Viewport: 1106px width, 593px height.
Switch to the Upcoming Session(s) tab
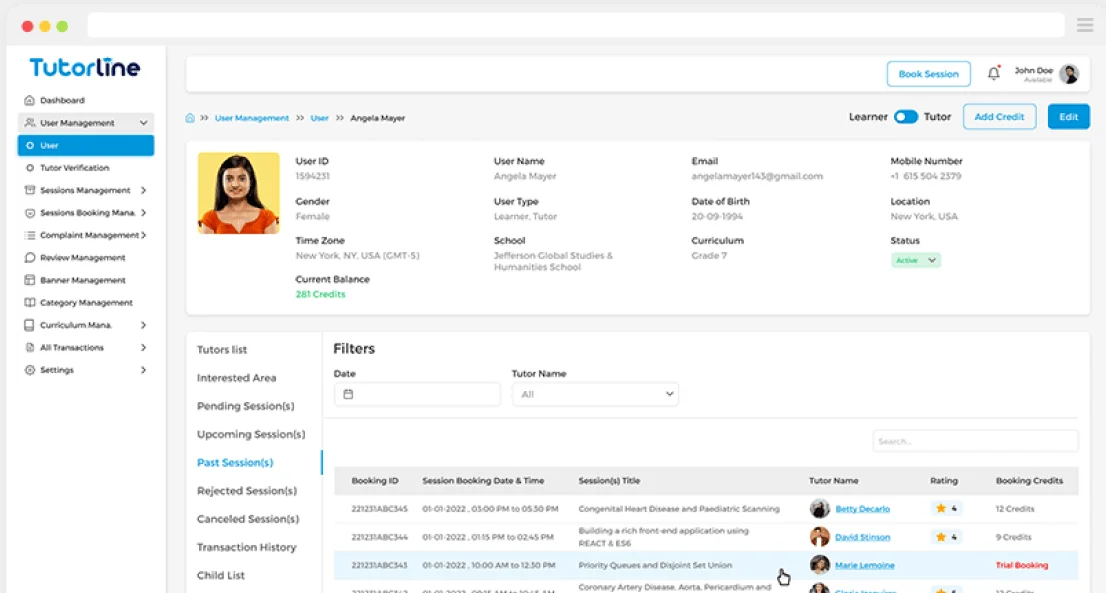point(251,435)
